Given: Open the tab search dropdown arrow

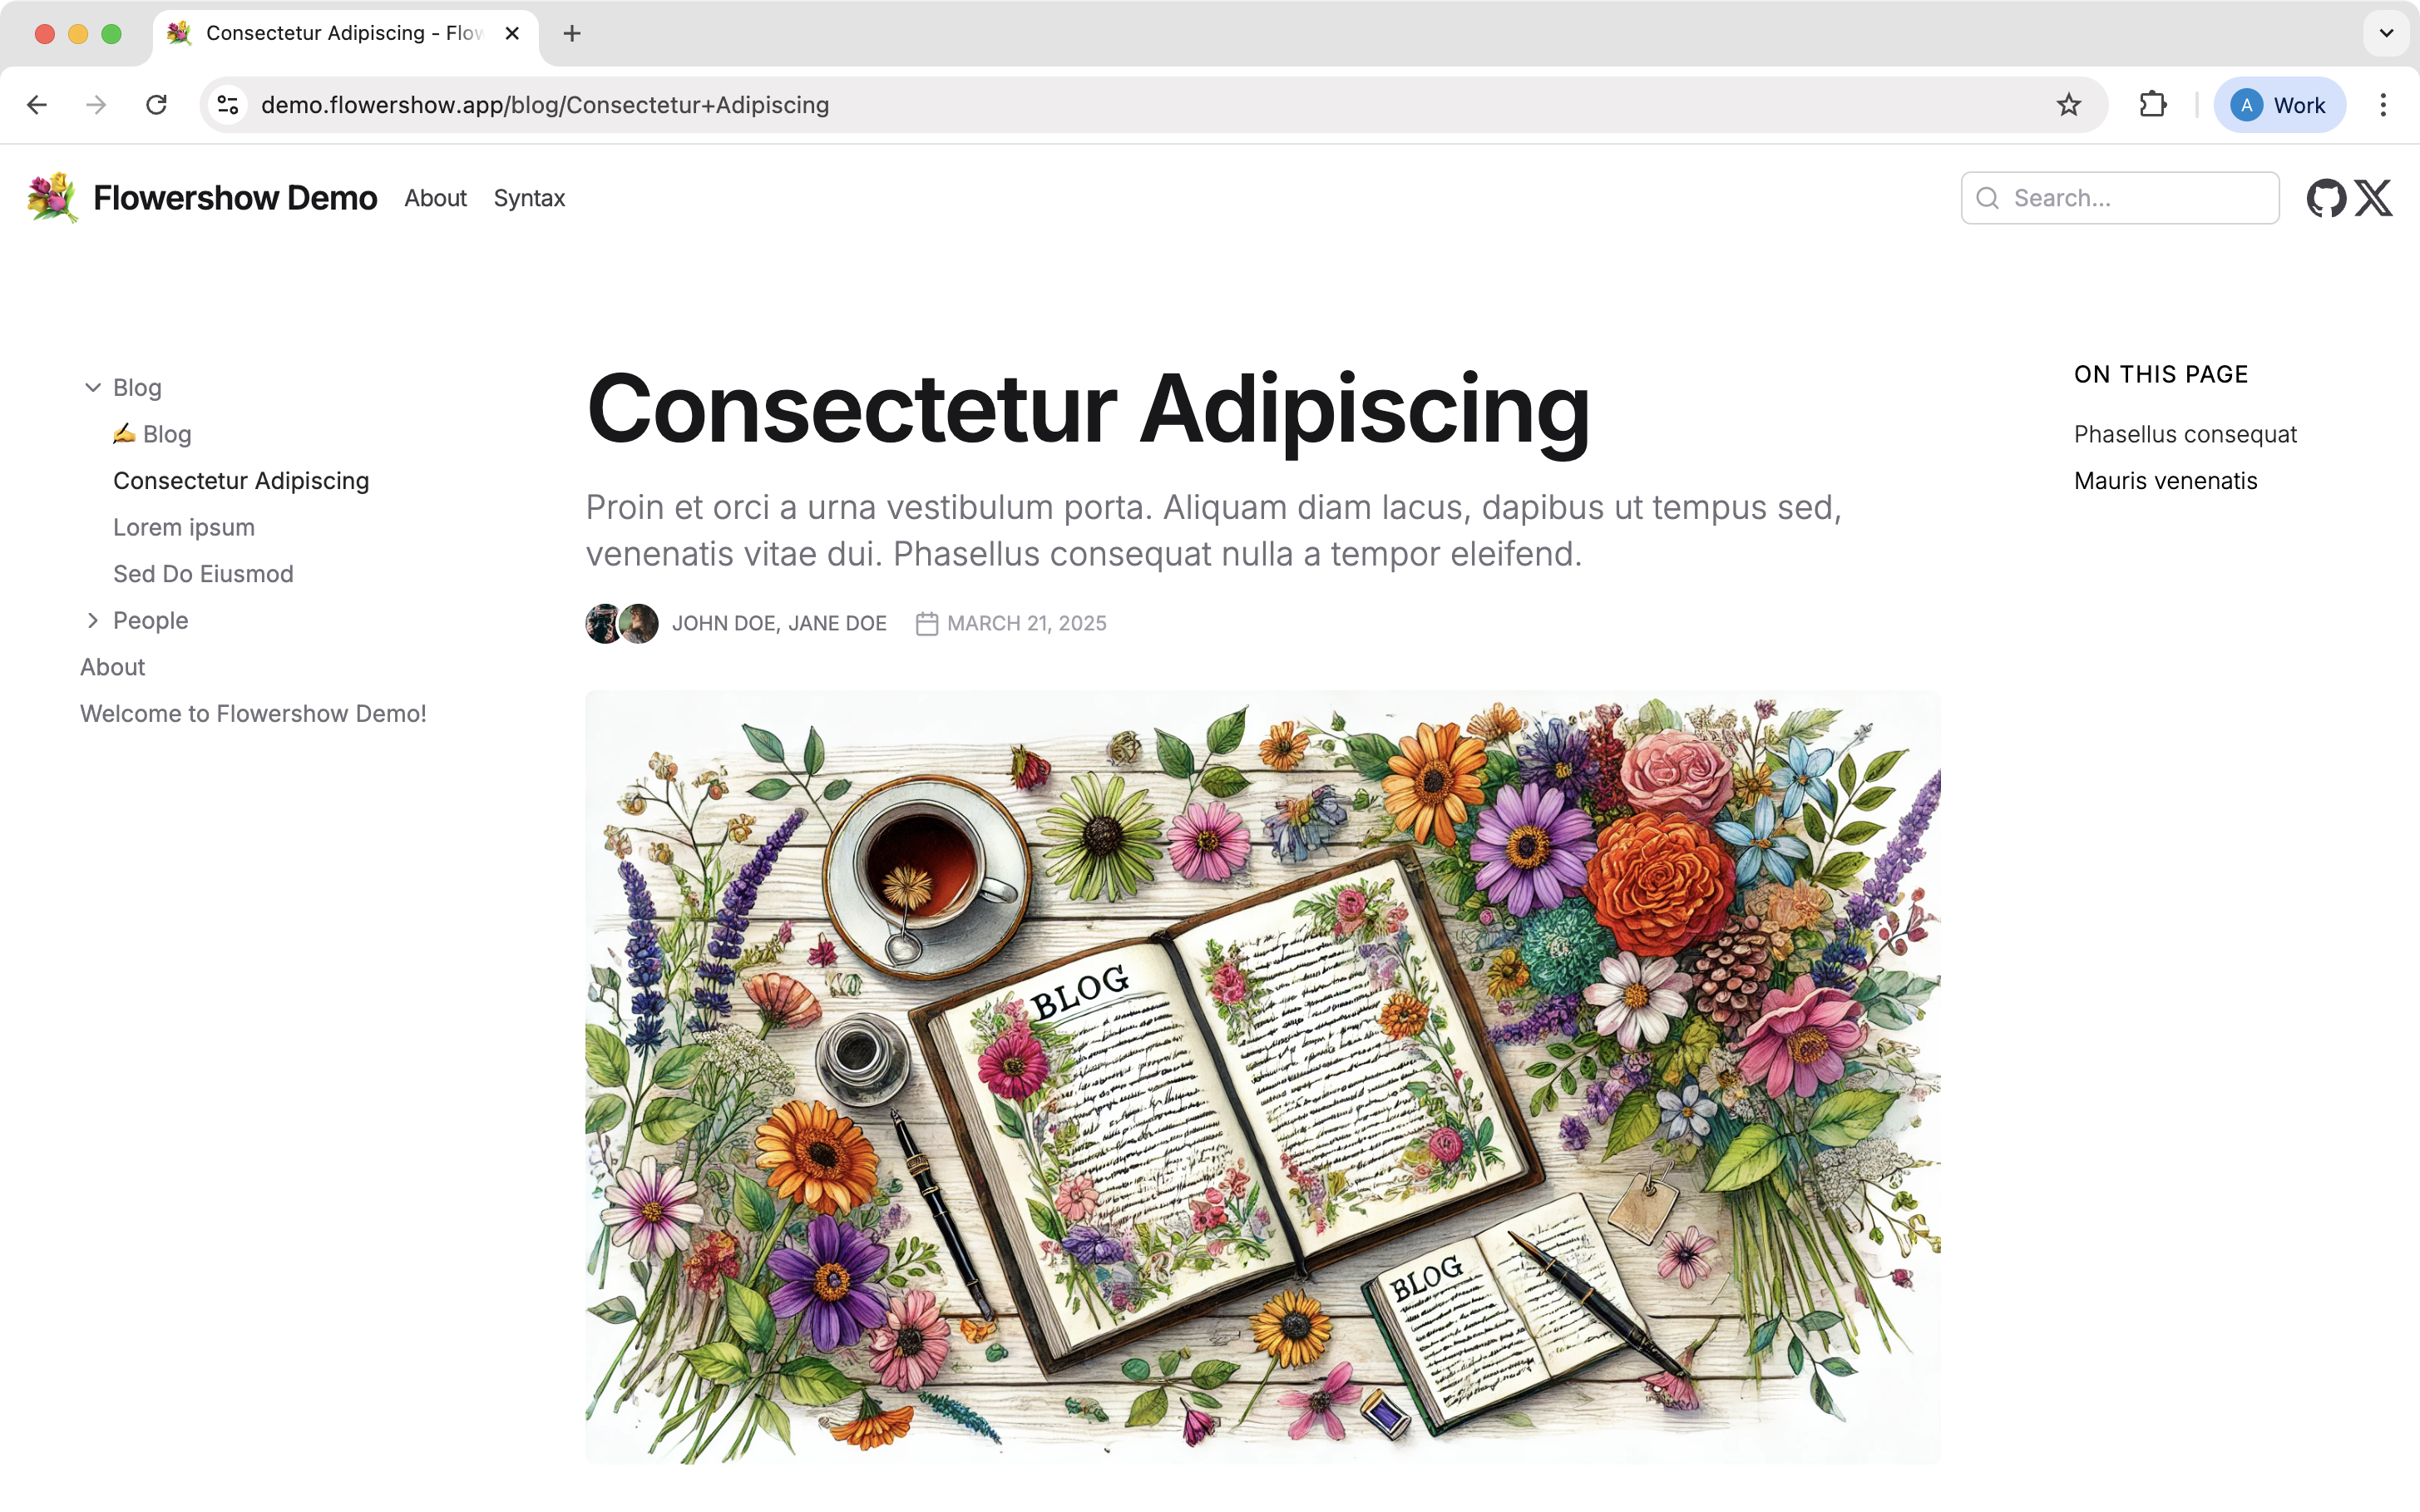Looking at the screenshot, I should [2387, 33].
